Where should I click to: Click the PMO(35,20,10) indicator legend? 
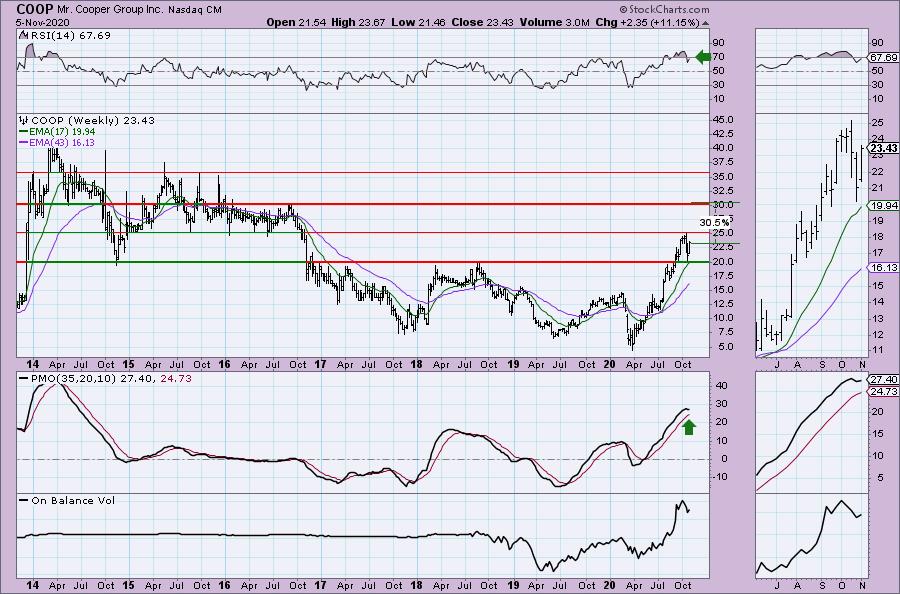[x=75, y=379]
